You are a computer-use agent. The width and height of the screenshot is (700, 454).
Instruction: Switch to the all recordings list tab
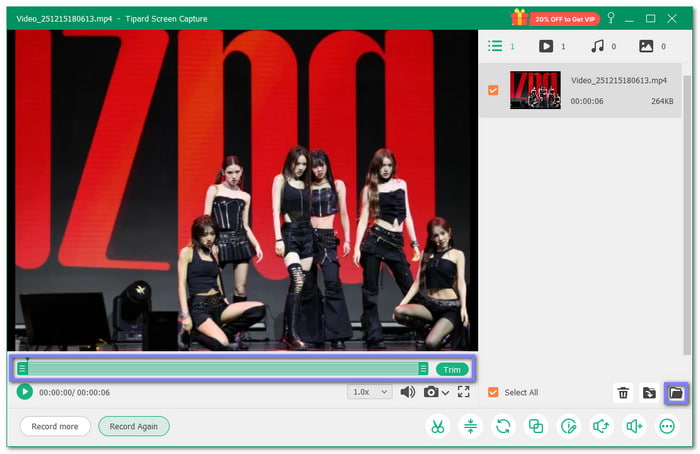click(x=496, y=46)
